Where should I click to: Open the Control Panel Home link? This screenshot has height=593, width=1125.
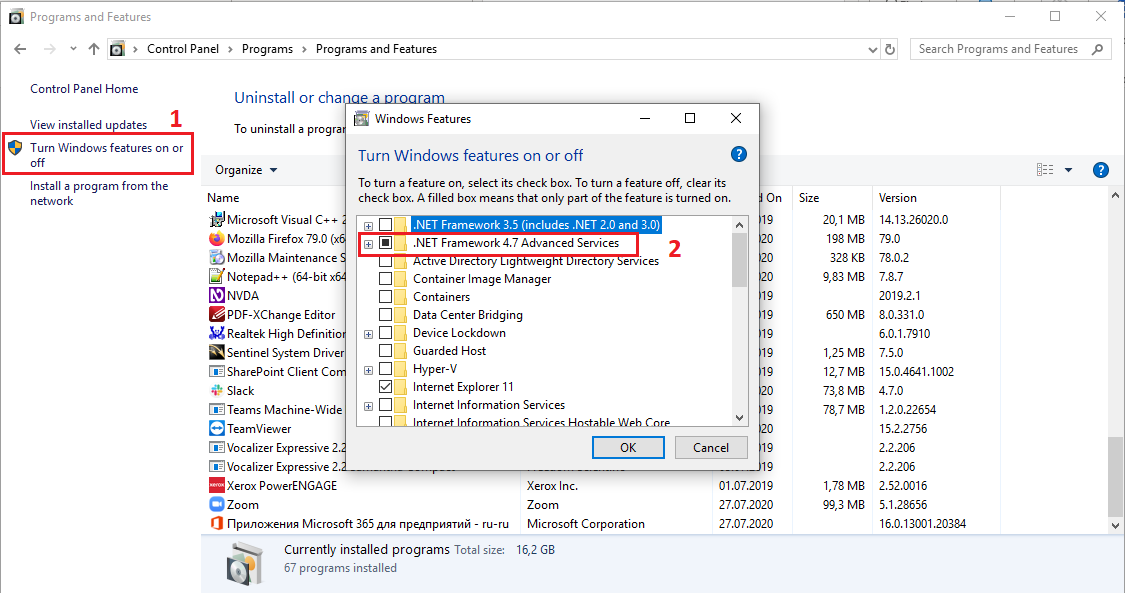point(84,89)
